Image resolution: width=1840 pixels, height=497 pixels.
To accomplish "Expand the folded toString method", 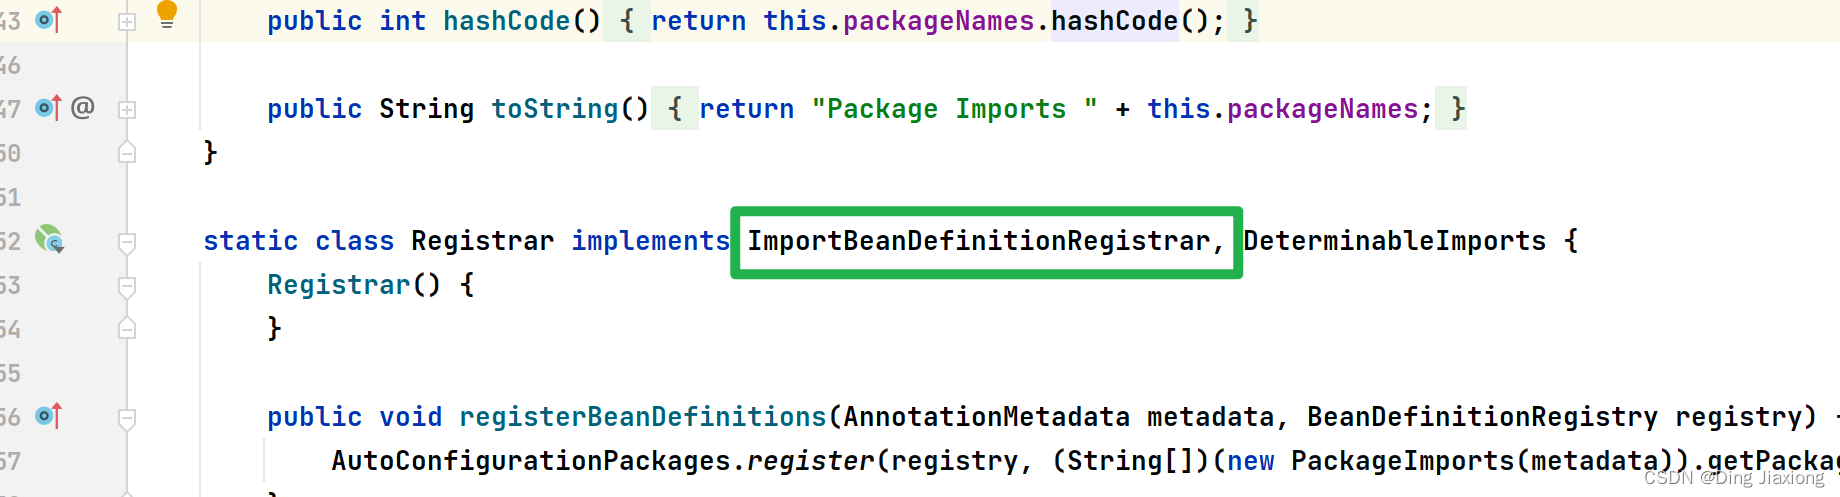I will [127, 109].
